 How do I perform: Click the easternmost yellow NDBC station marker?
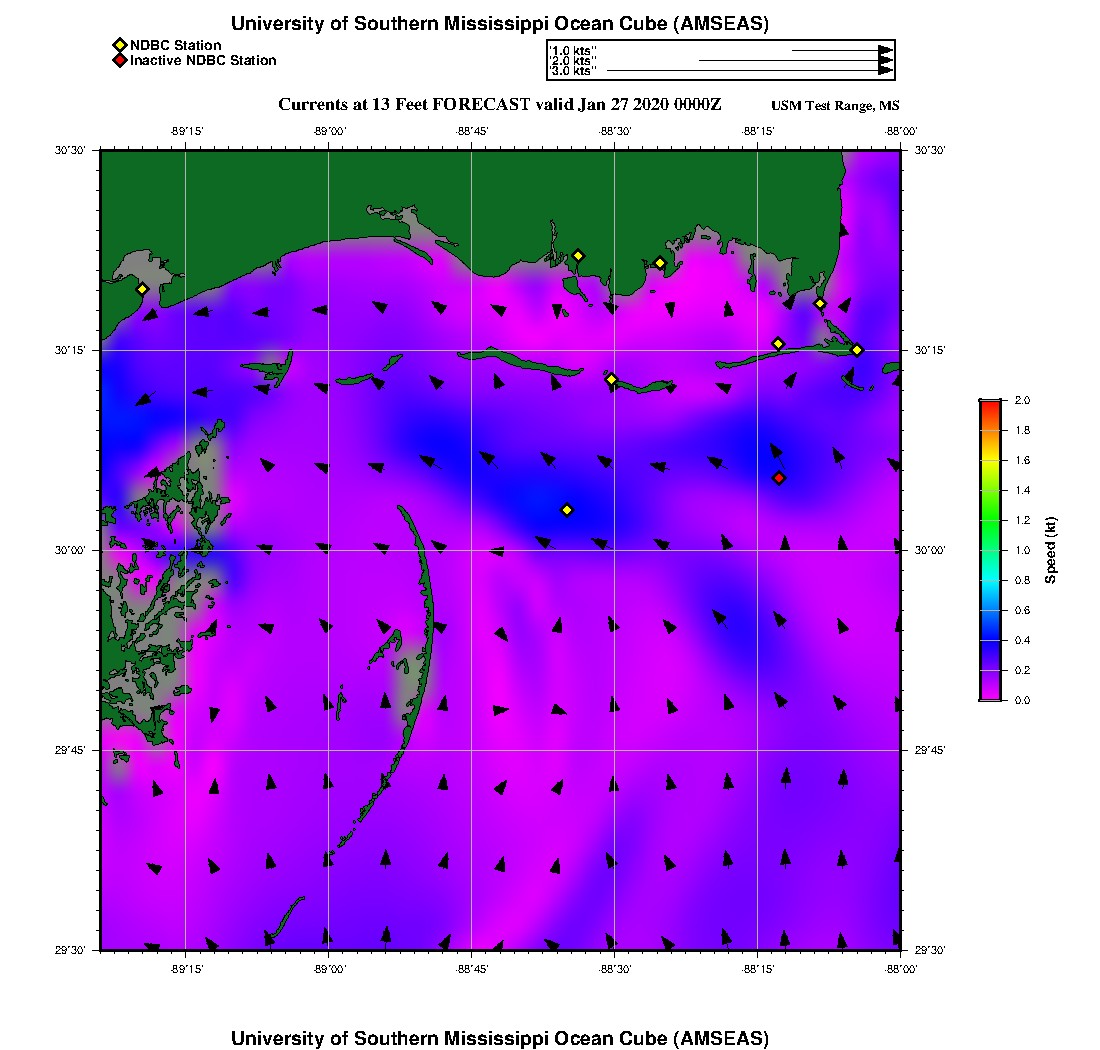pos(857,349)
